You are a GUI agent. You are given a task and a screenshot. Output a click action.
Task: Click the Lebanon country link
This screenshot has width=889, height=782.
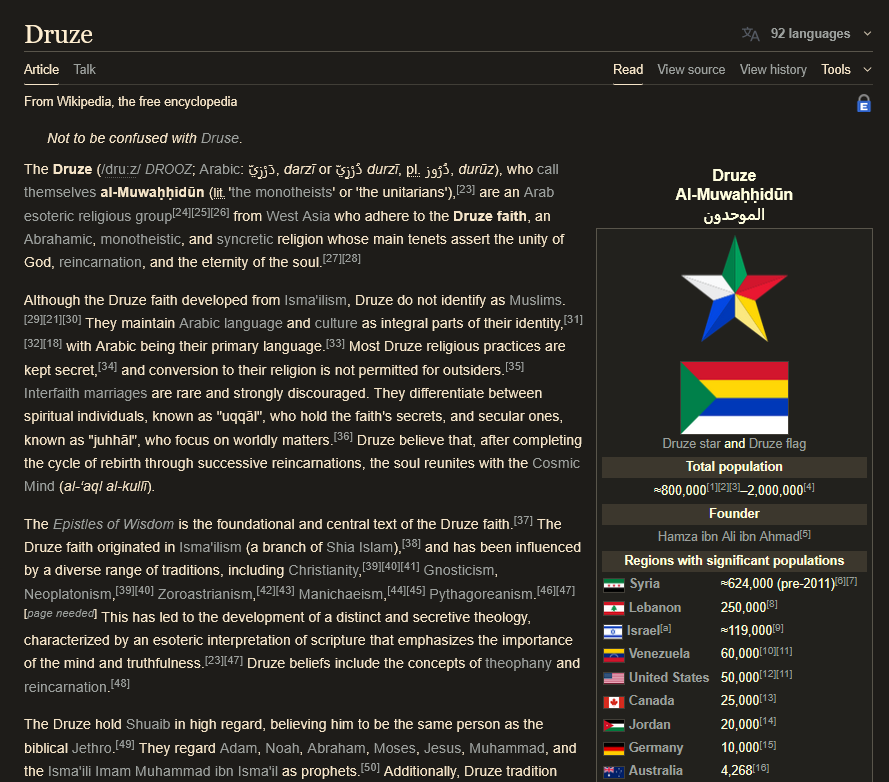click(x=655, y=608)
